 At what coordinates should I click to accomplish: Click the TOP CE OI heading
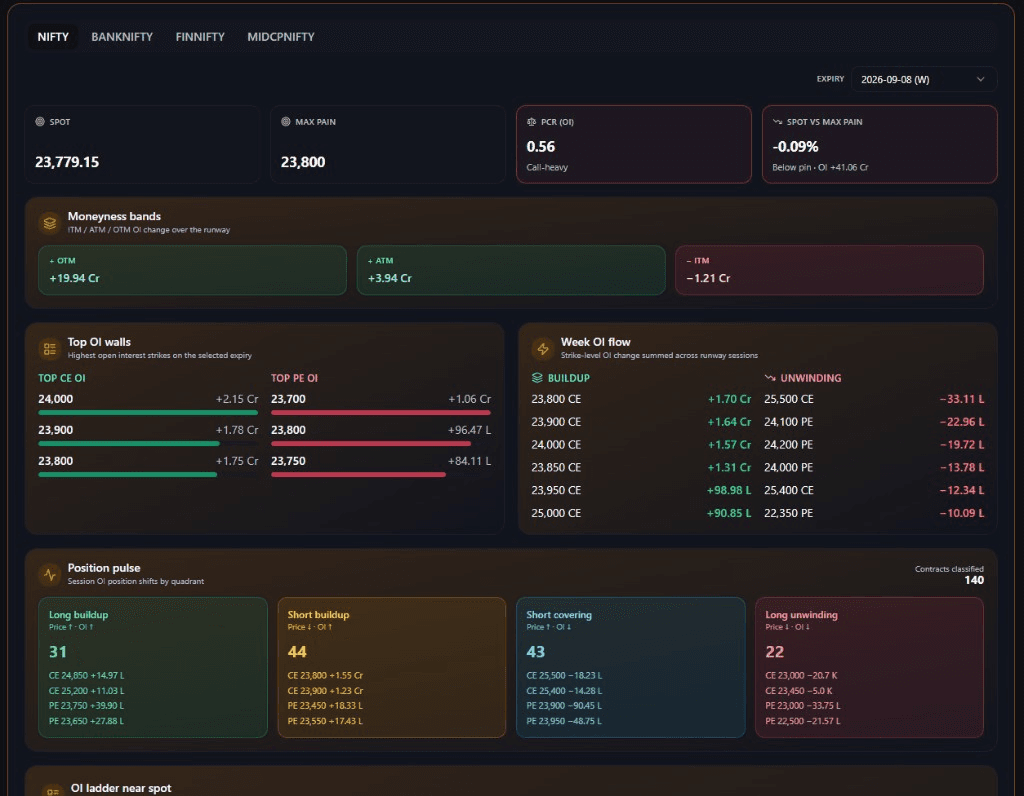tap(61, 378)
